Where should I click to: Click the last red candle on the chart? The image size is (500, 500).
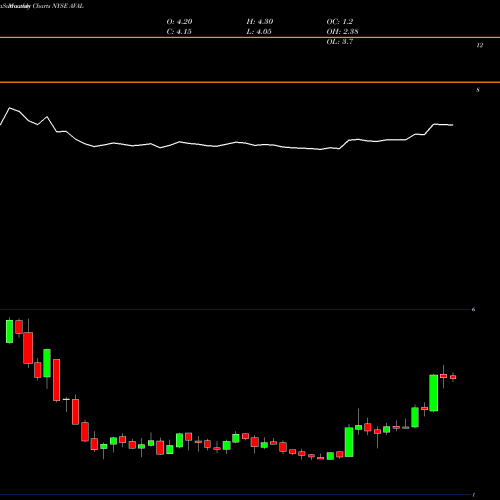point(453,377)
